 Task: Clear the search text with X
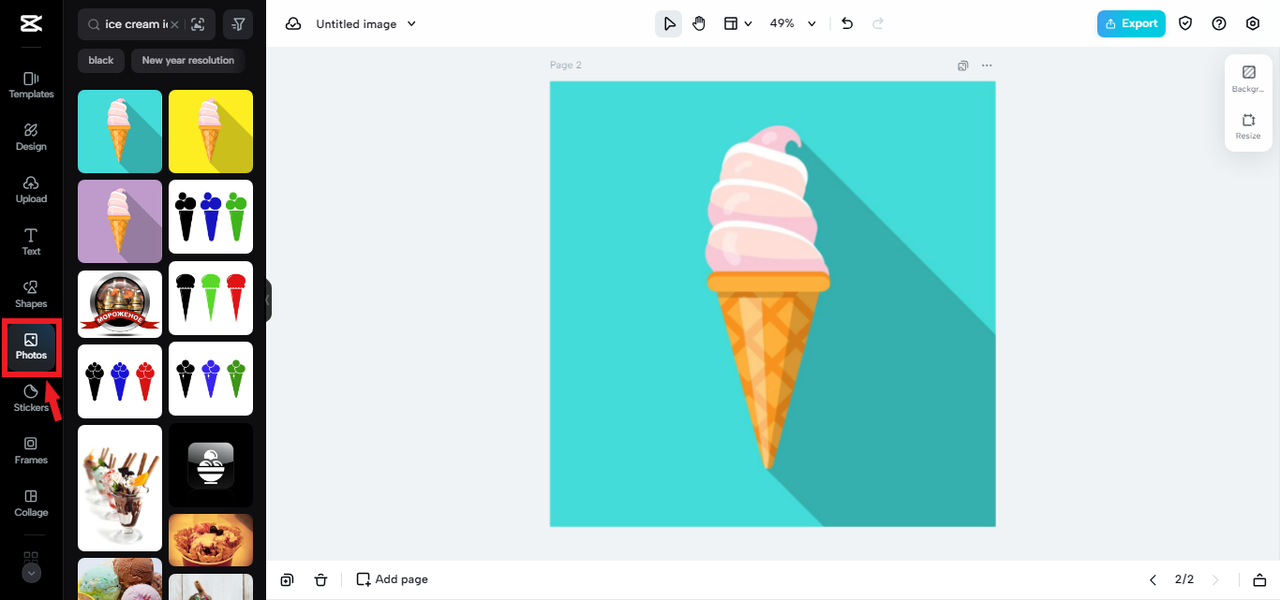point(175,24)
